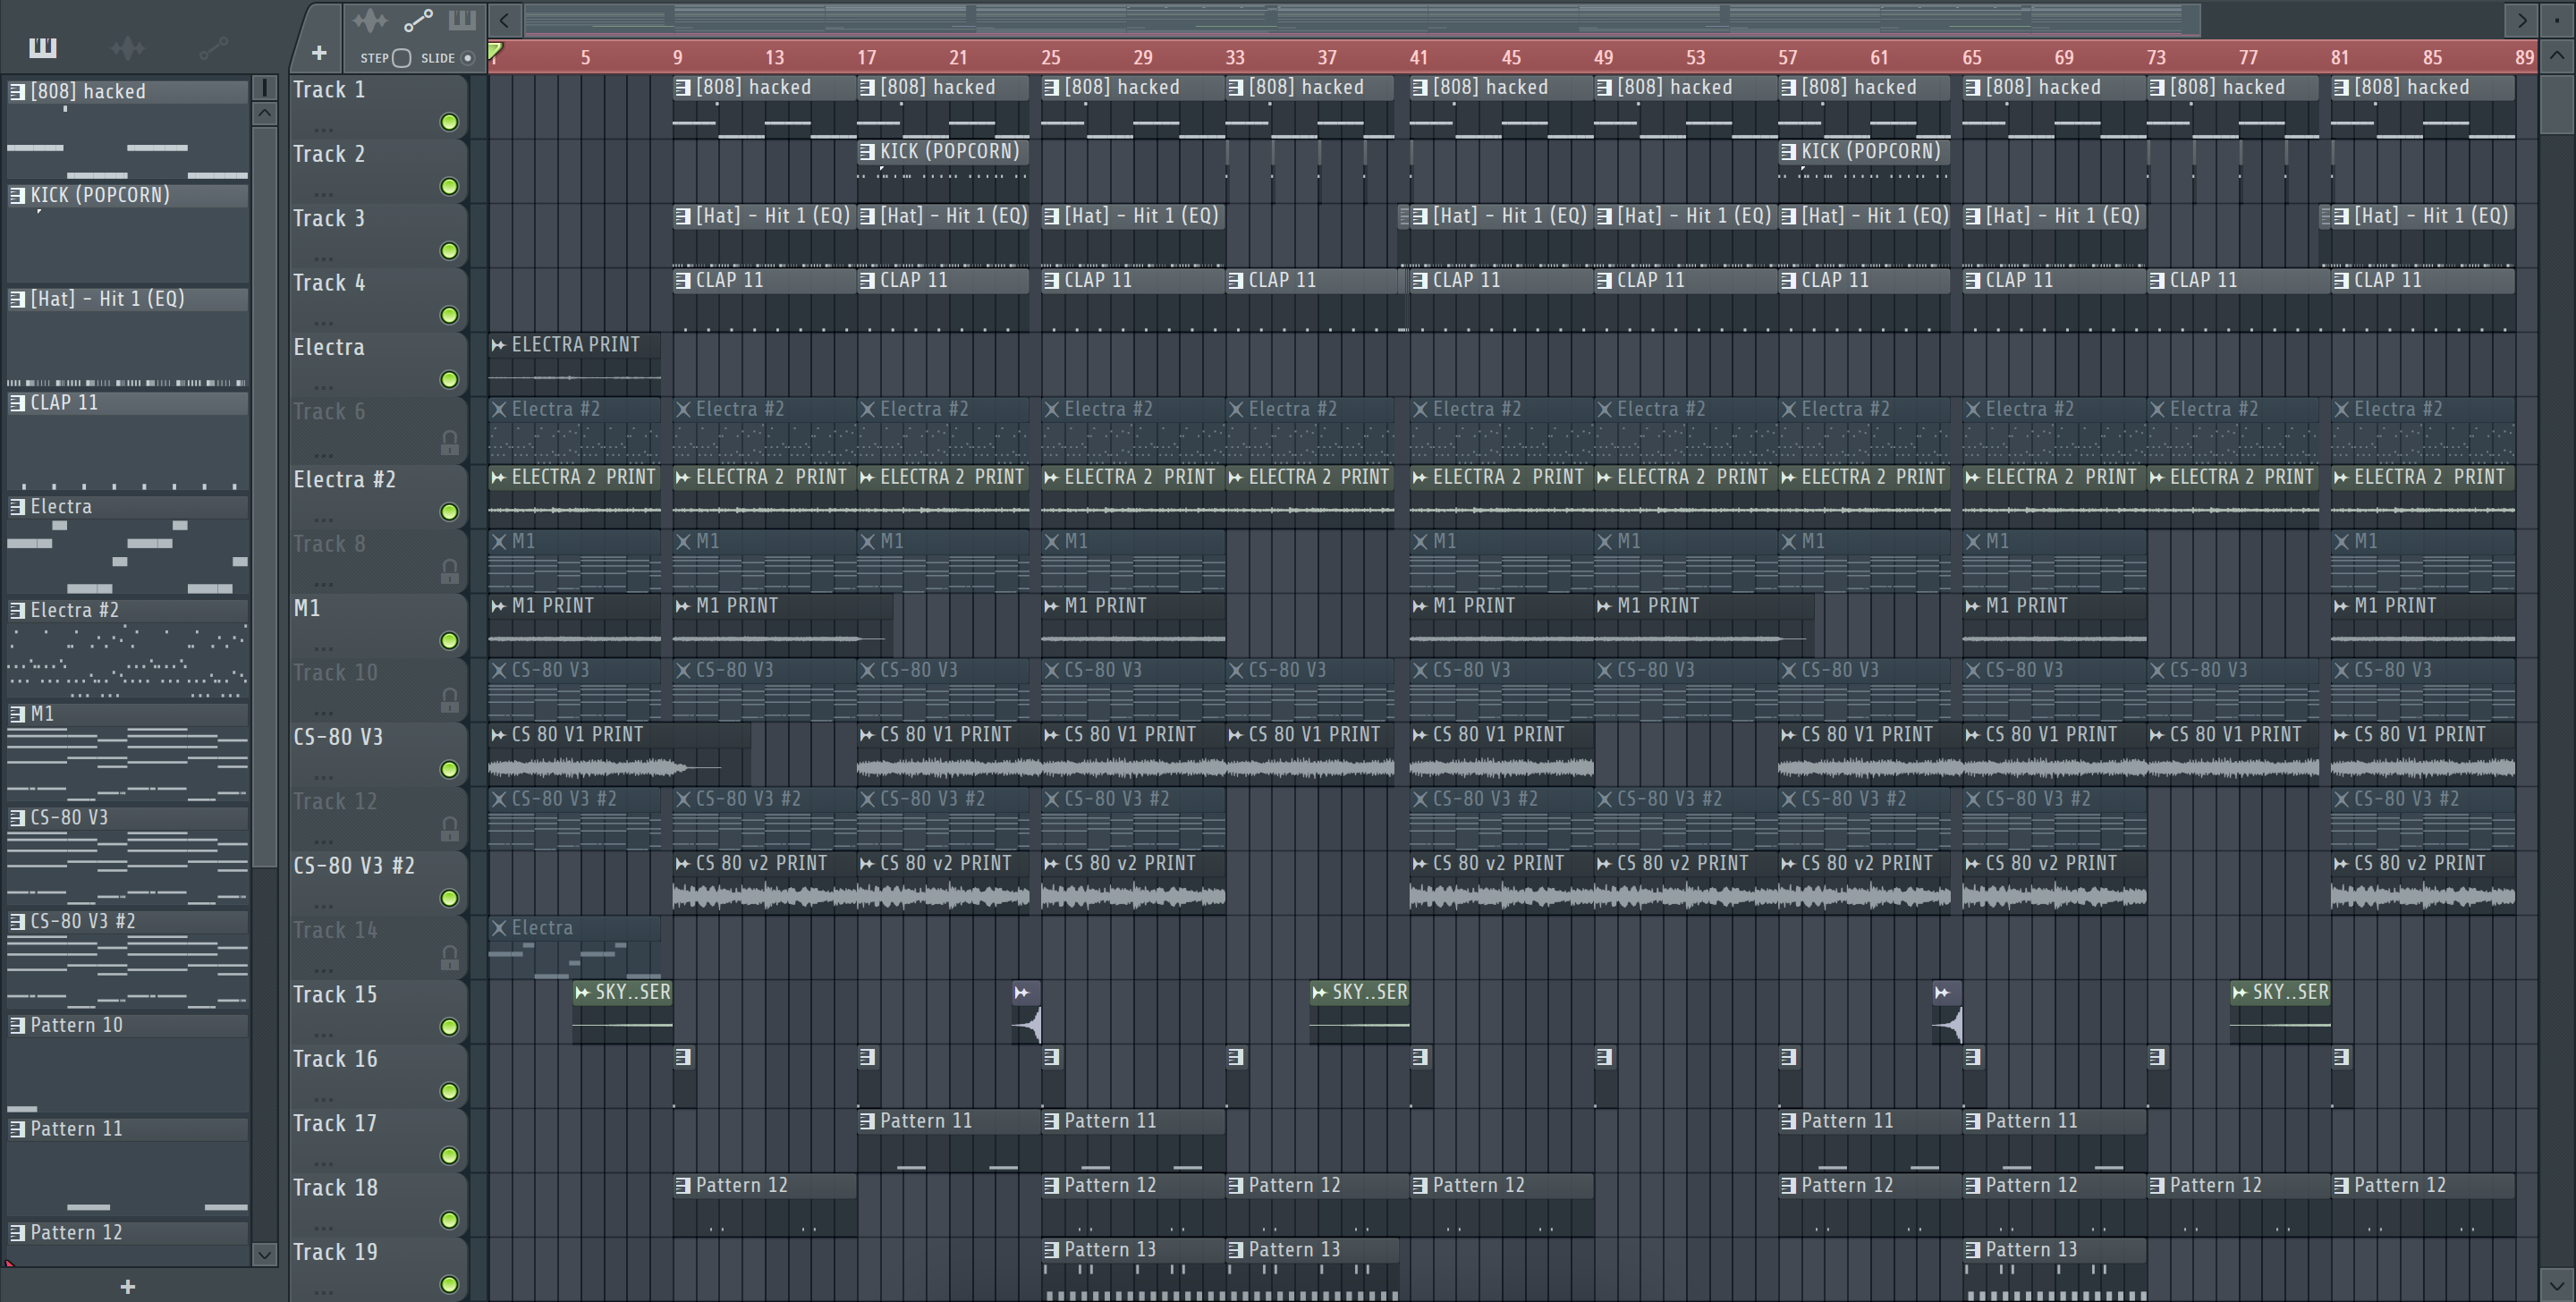Select the SKY..SER audio clip near bar 5
The image size is (2576, 1302).
tap(622, 1011)
